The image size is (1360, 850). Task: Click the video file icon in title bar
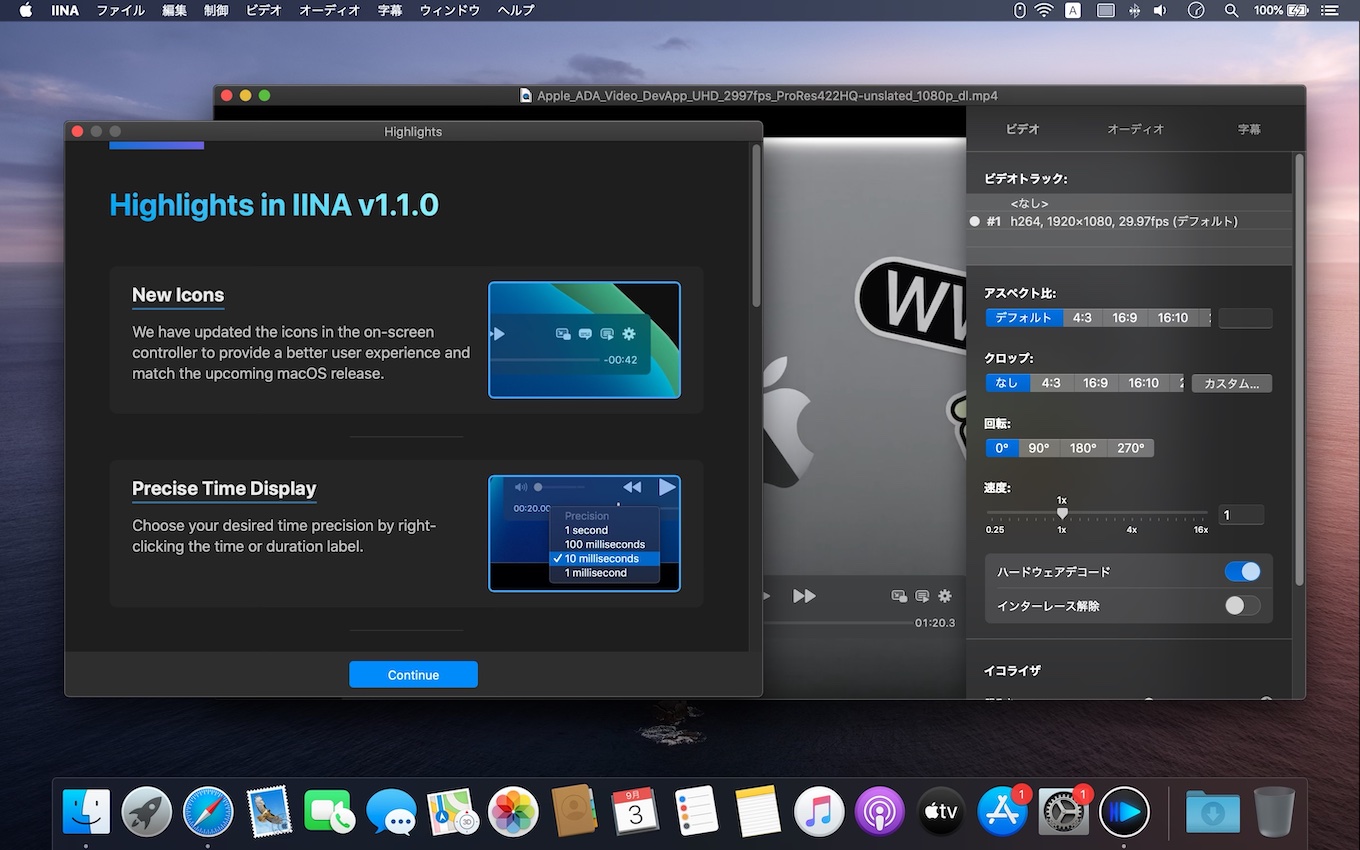click(x=526, y=96)
